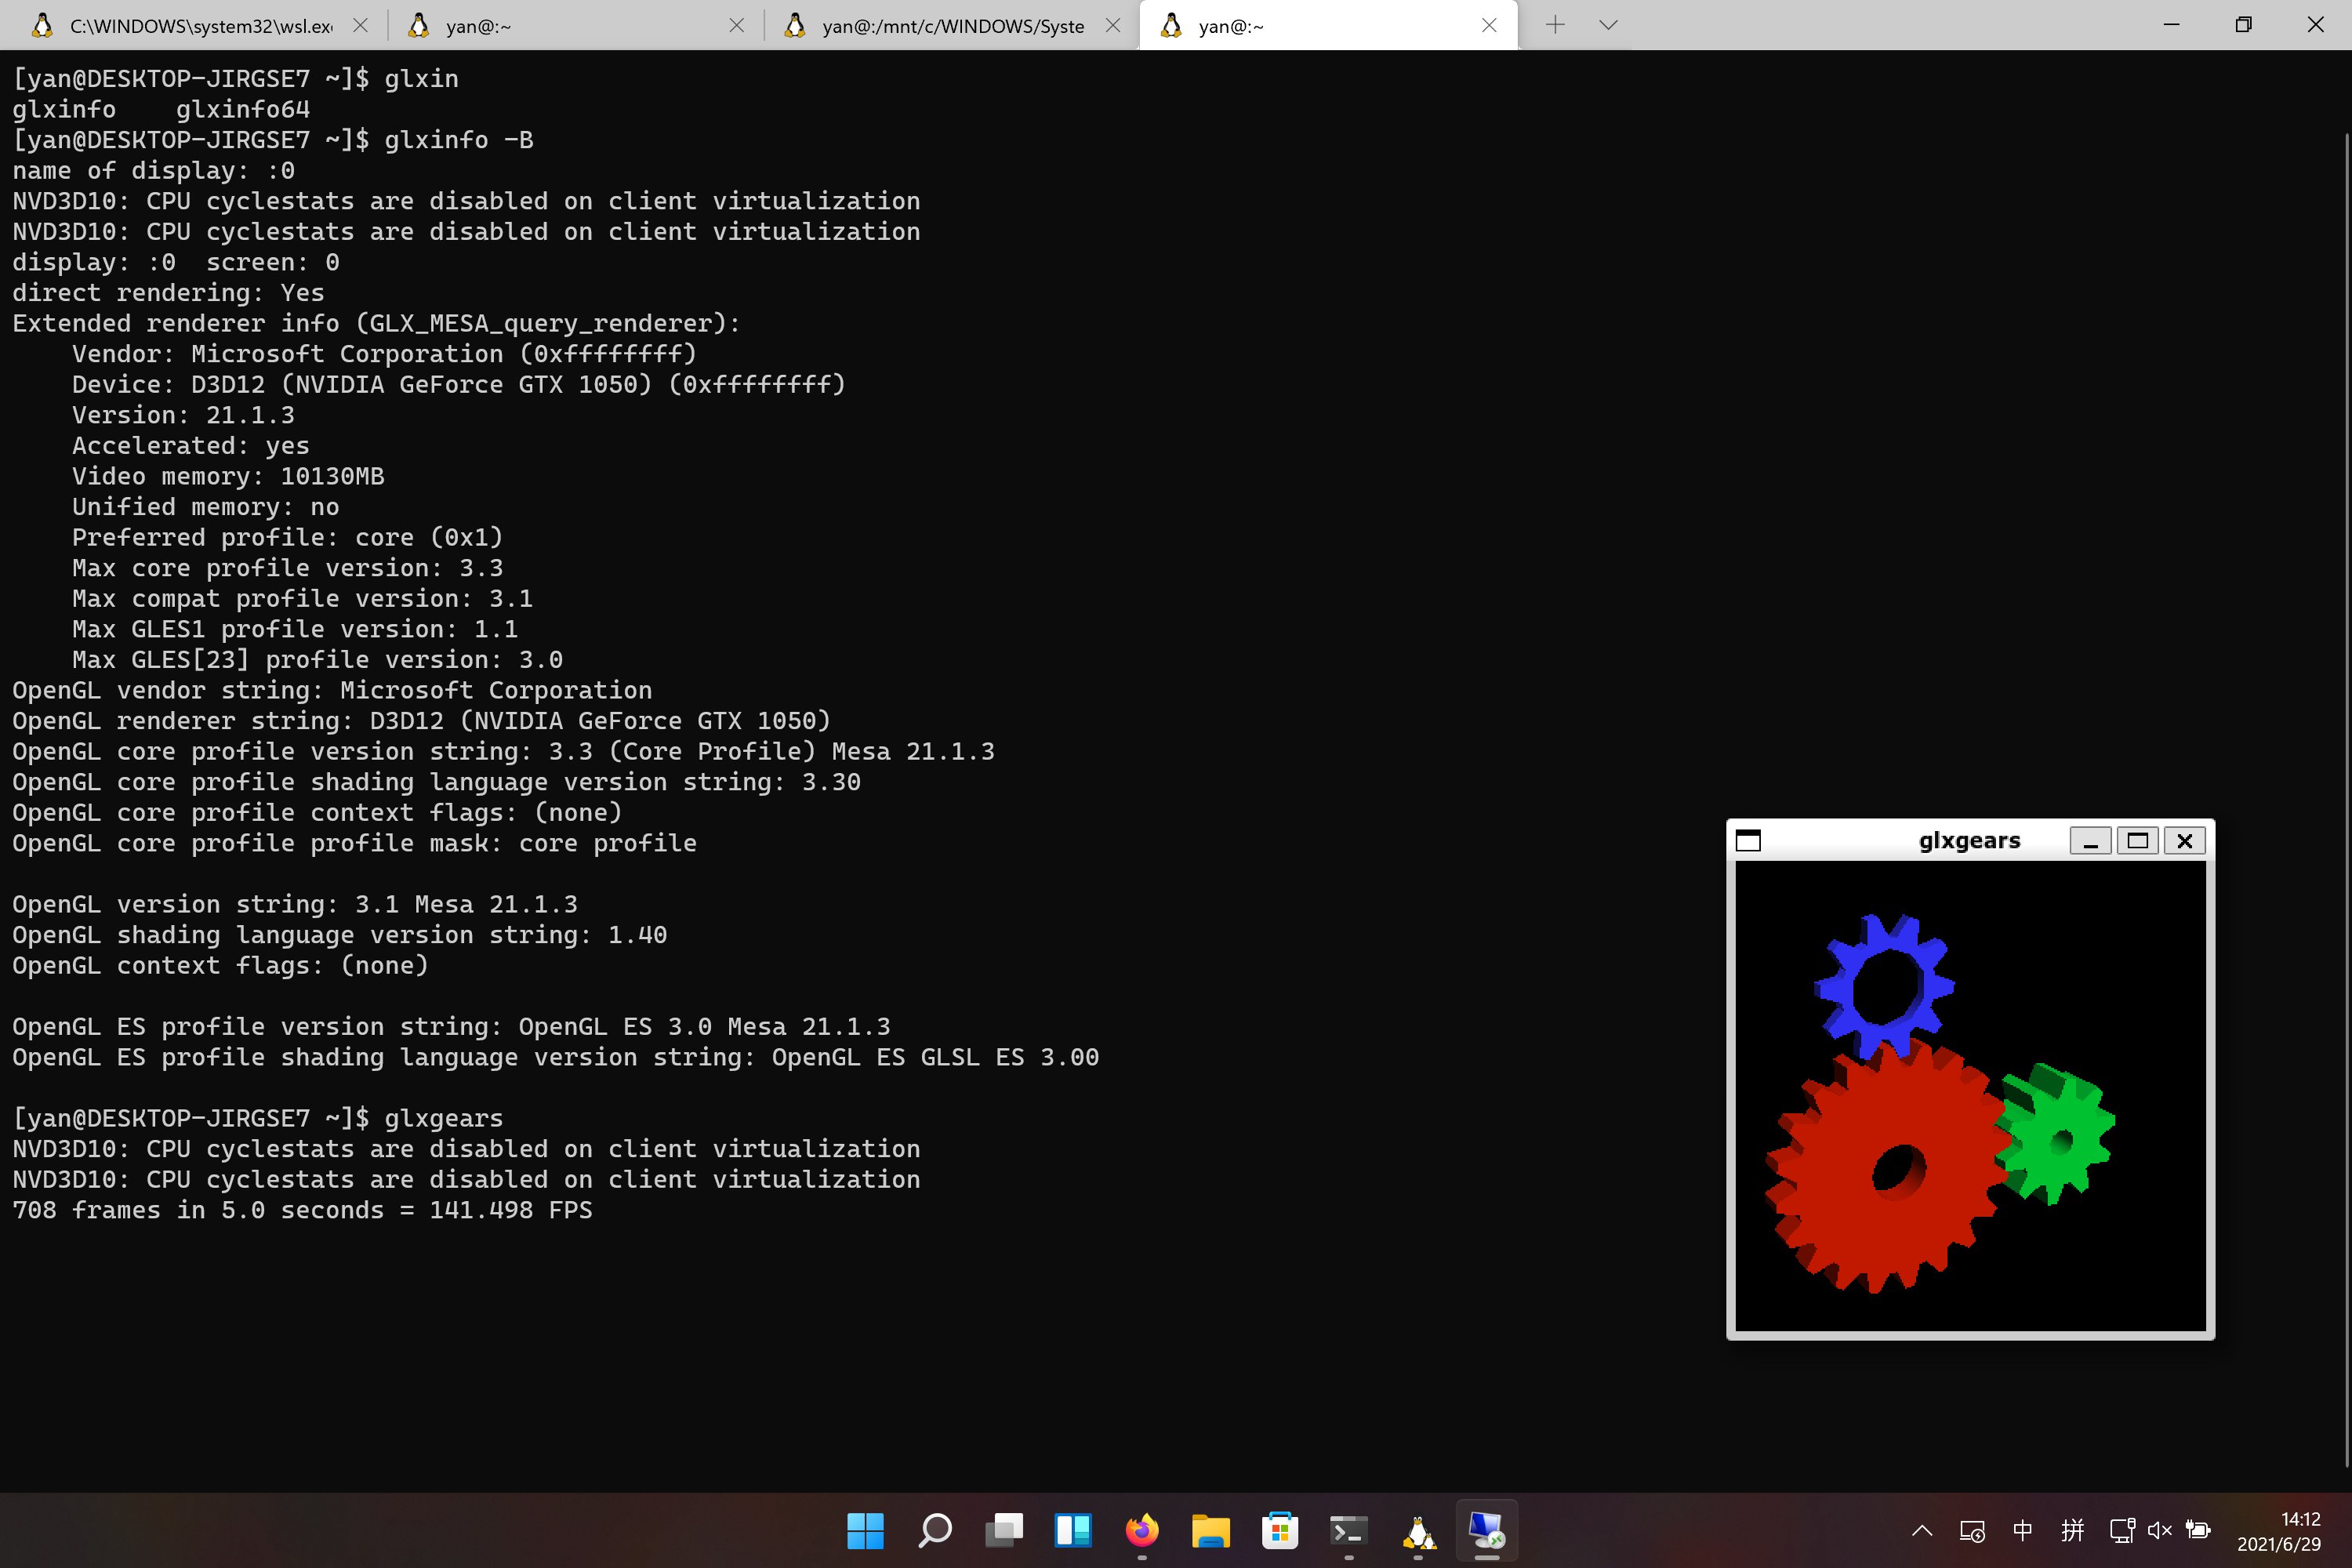This screenshot has width=2352, height=1568.
Task: Click the glxgears title bar text
Action: pos(1969,841)
